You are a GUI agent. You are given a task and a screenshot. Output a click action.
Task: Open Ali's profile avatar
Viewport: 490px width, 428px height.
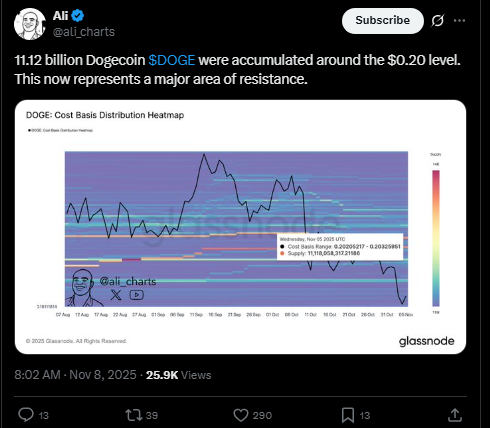(x=30, y=24)
